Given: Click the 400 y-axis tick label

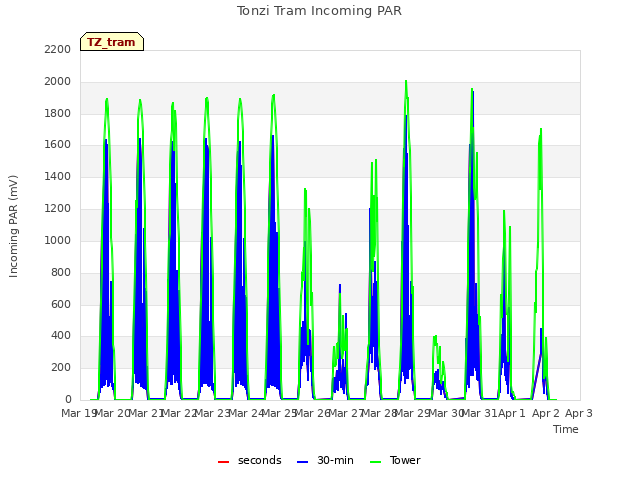Looking at the screenshot, I should (61, 336).
